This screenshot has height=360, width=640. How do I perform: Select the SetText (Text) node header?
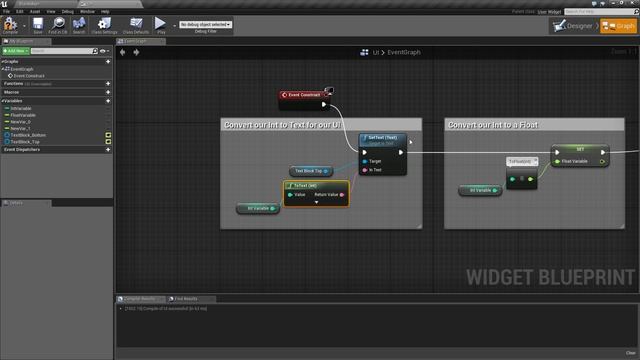[382, 140]
